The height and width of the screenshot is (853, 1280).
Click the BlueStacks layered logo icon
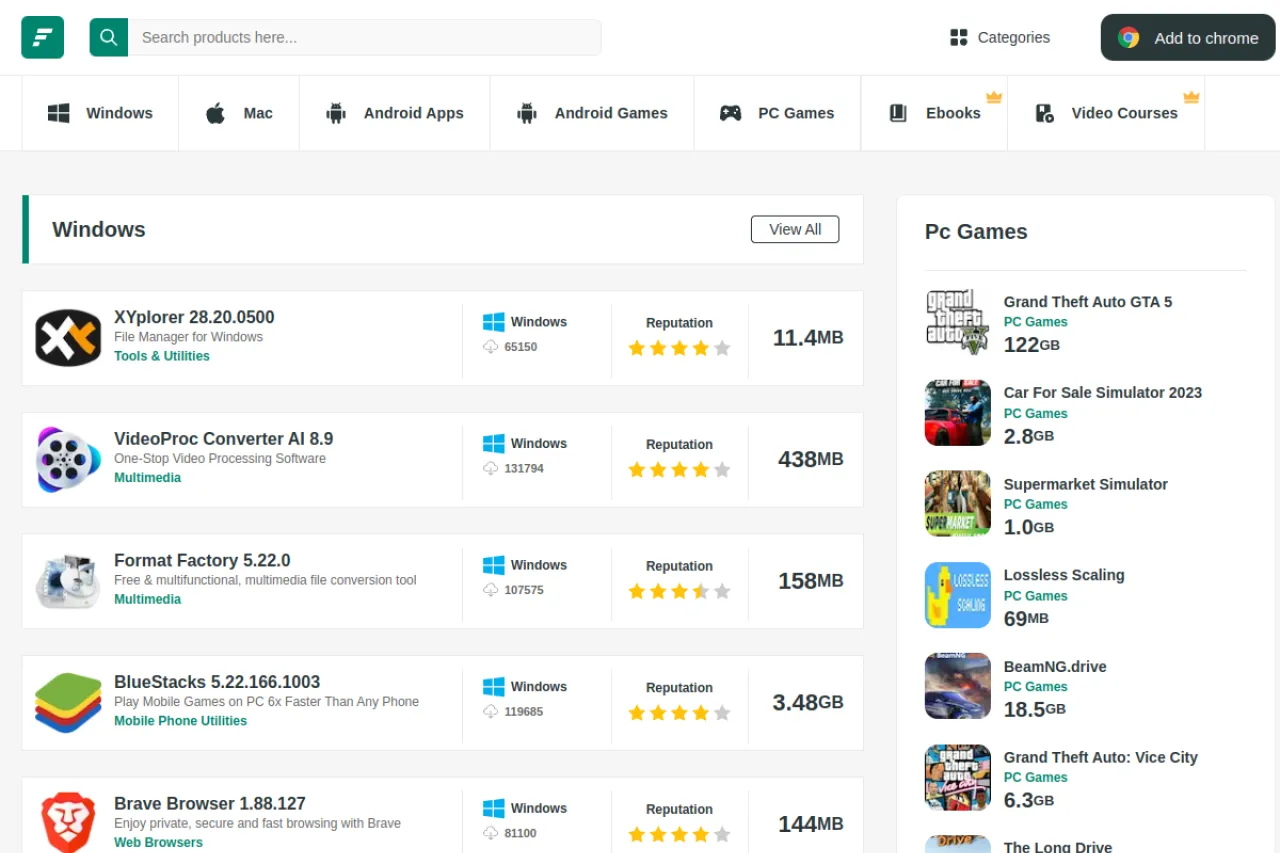coord(68,703)
